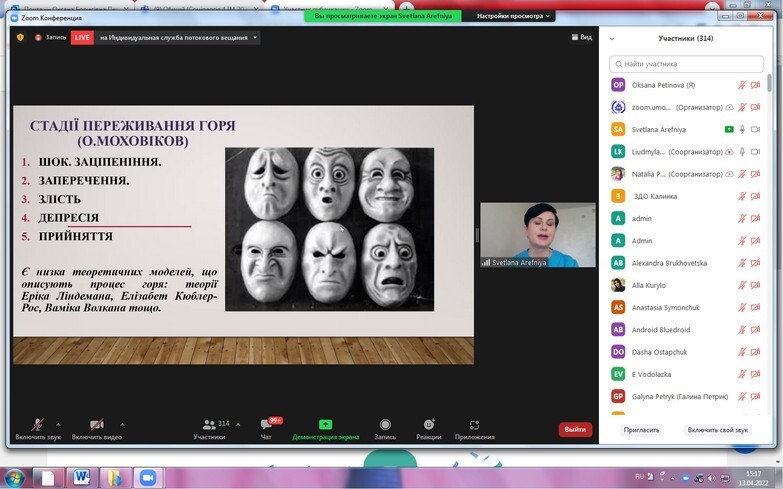Toggle microphone with Включить звук

pyautogui.click(x=37, y=425)
